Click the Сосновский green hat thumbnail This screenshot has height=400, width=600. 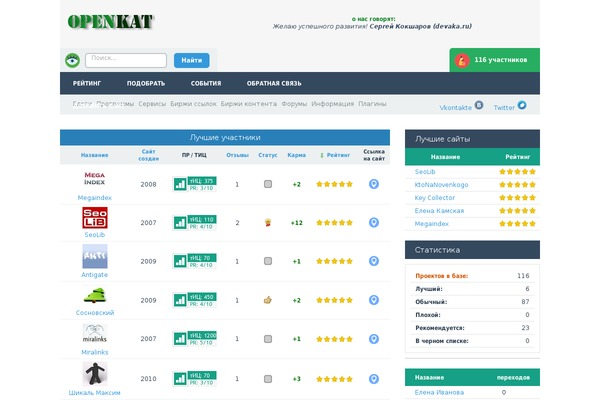click(x=95, y=295)
